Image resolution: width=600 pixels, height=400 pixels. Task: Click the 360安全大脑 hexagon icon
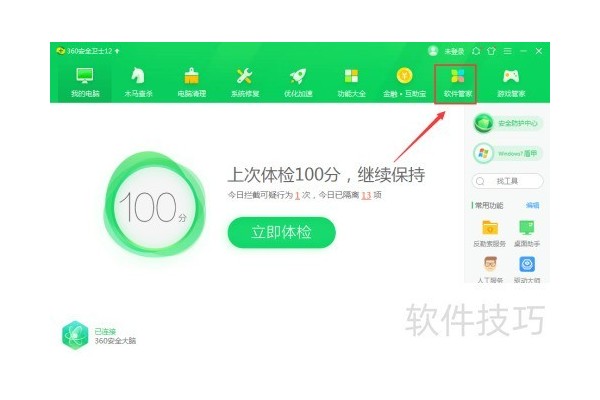(75, 335)
